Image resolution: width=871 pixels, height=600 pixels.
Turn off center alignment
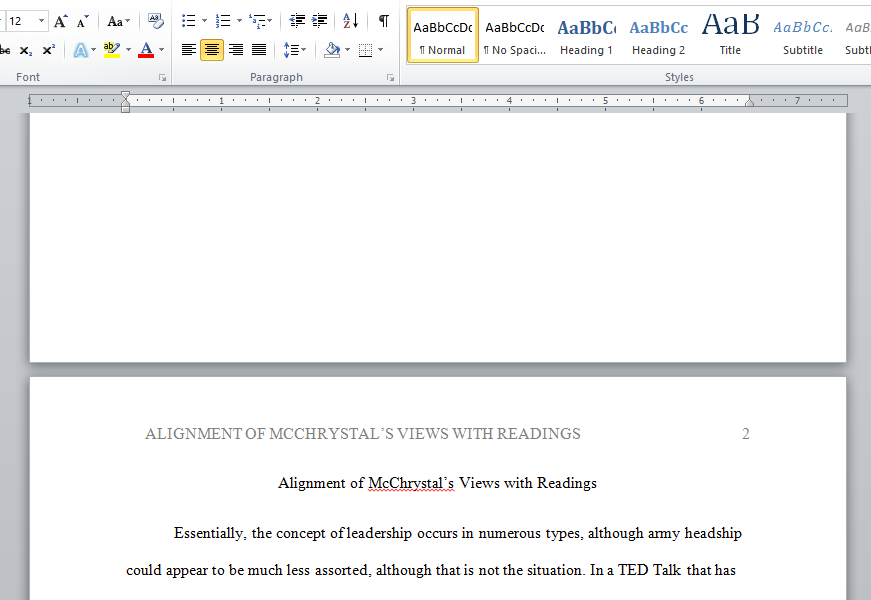[x=212, y=50]
